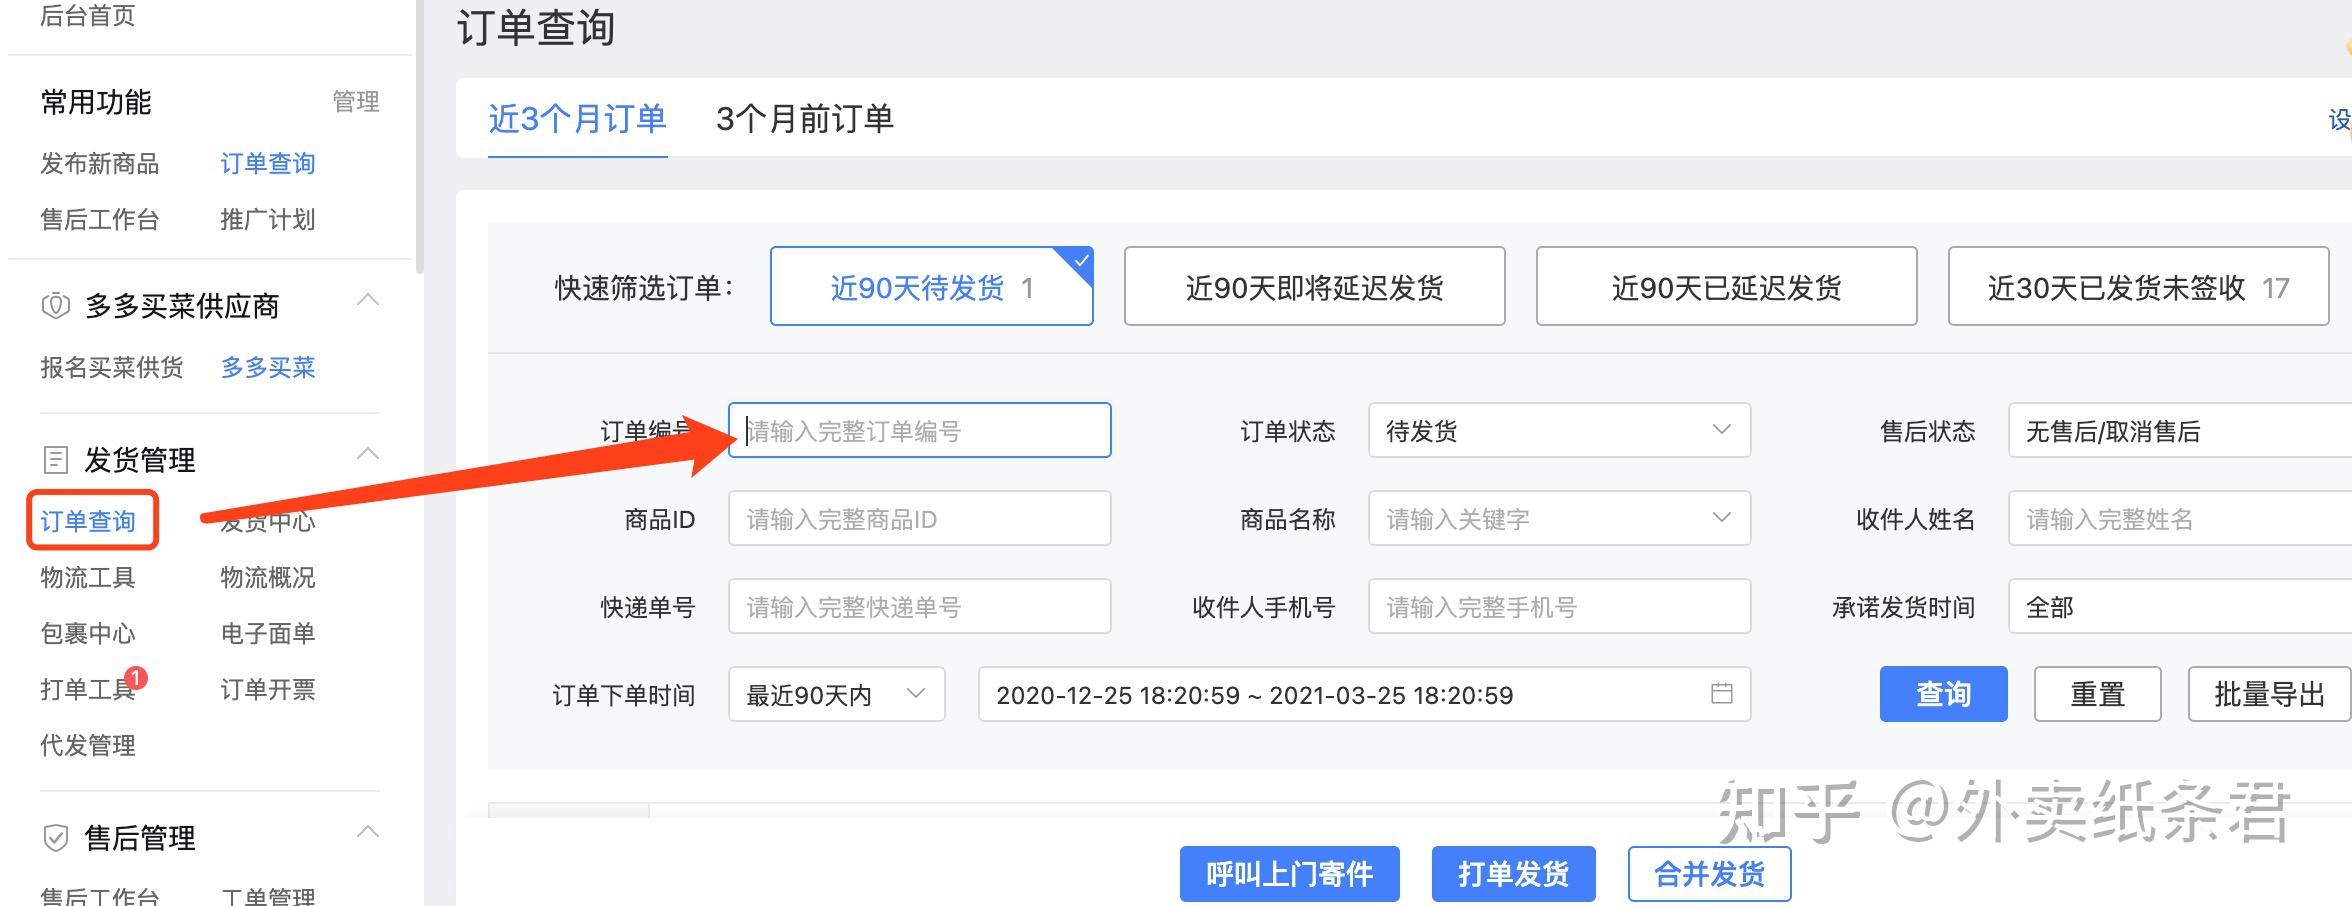Collapse the 售后管理 section

pos(368,832)
